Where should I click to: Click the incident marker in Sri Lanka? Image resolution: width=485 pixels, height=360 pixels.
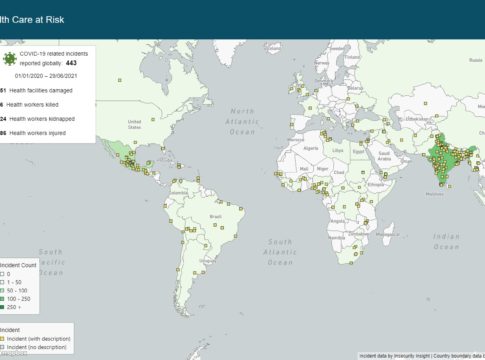pos(449,186)
